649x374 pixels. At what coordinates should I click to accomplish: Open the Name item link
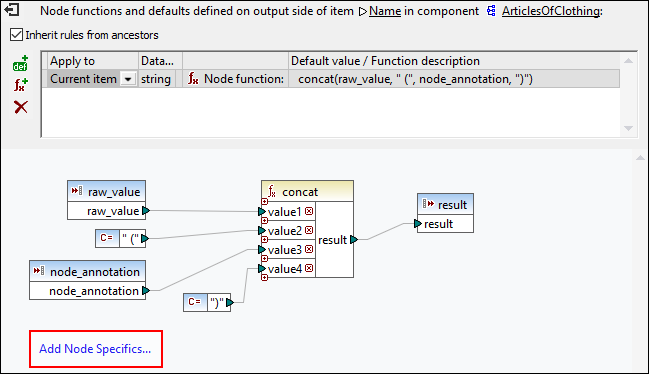pos(385,11)
